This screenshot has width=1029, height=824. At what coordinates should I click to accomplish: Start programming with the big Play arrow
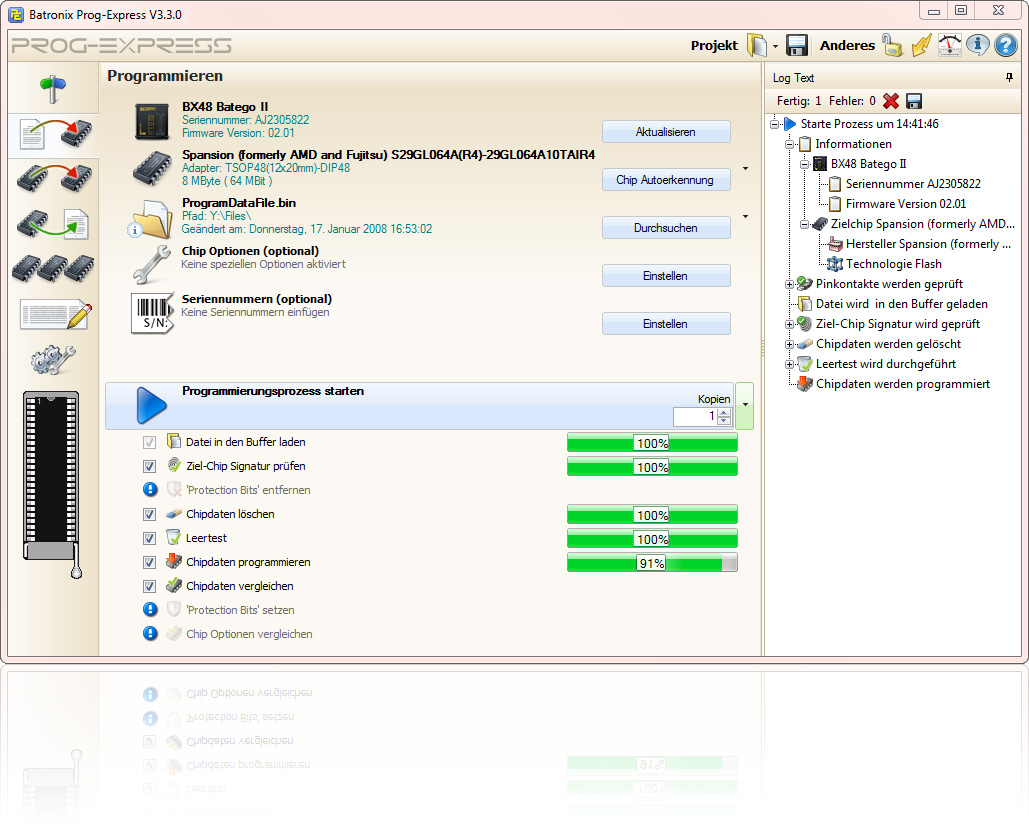[151, 405]
